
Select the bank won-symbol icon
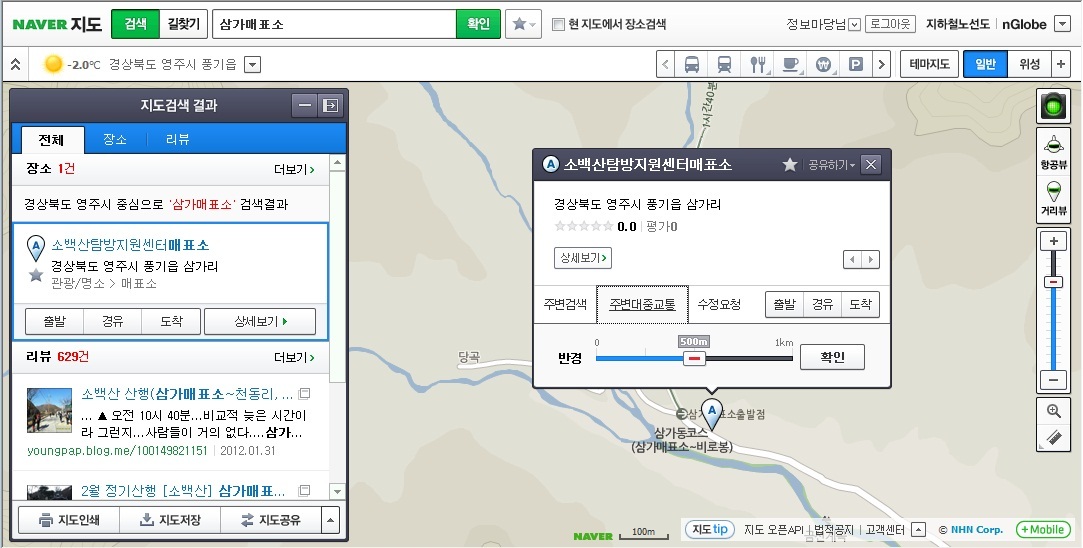coord(823,64)
